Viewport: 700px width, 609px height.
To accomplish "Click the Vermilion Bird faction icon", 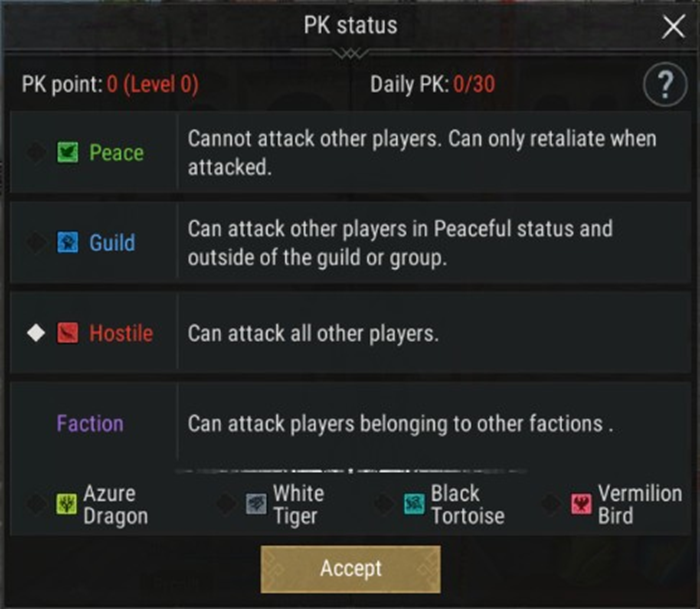I will [x=581, y=505].
